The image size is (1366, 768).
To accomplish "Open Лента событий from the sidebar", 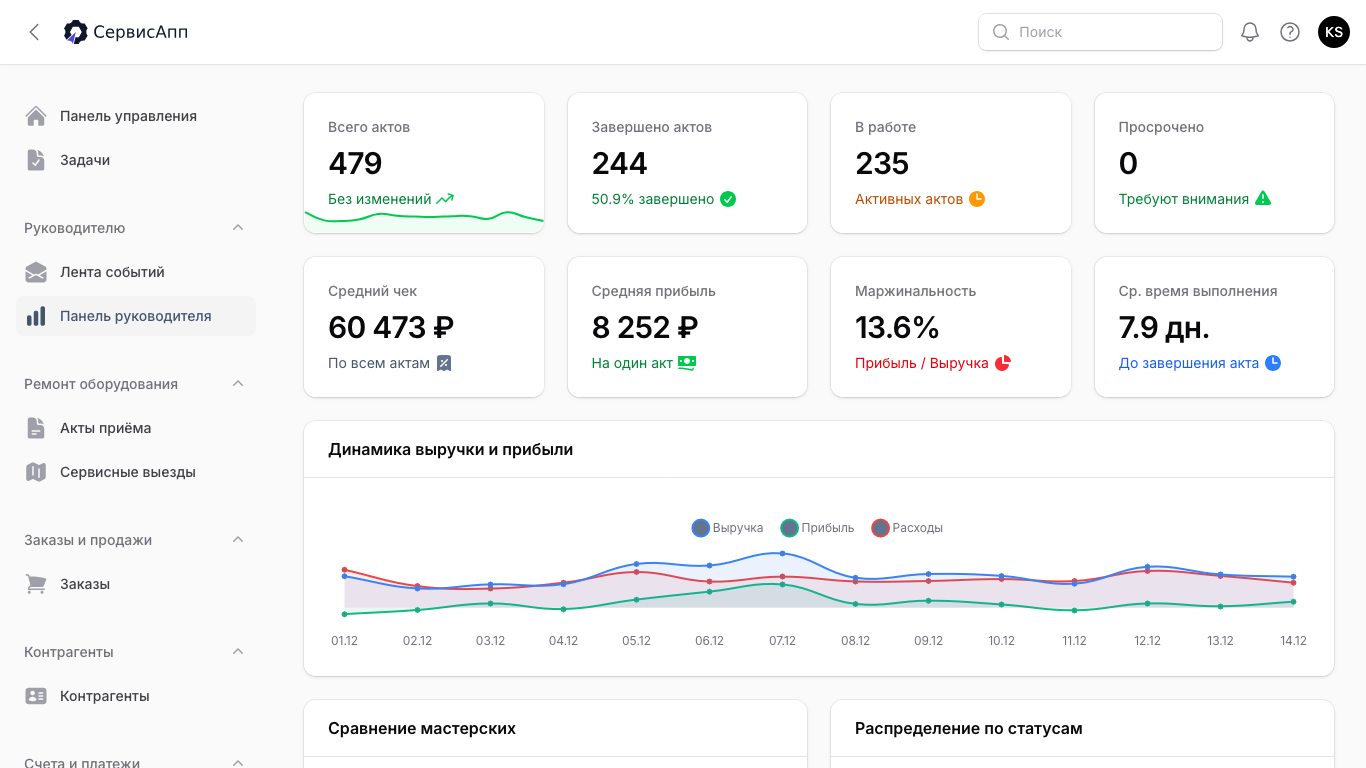I will tap(36, 271).
